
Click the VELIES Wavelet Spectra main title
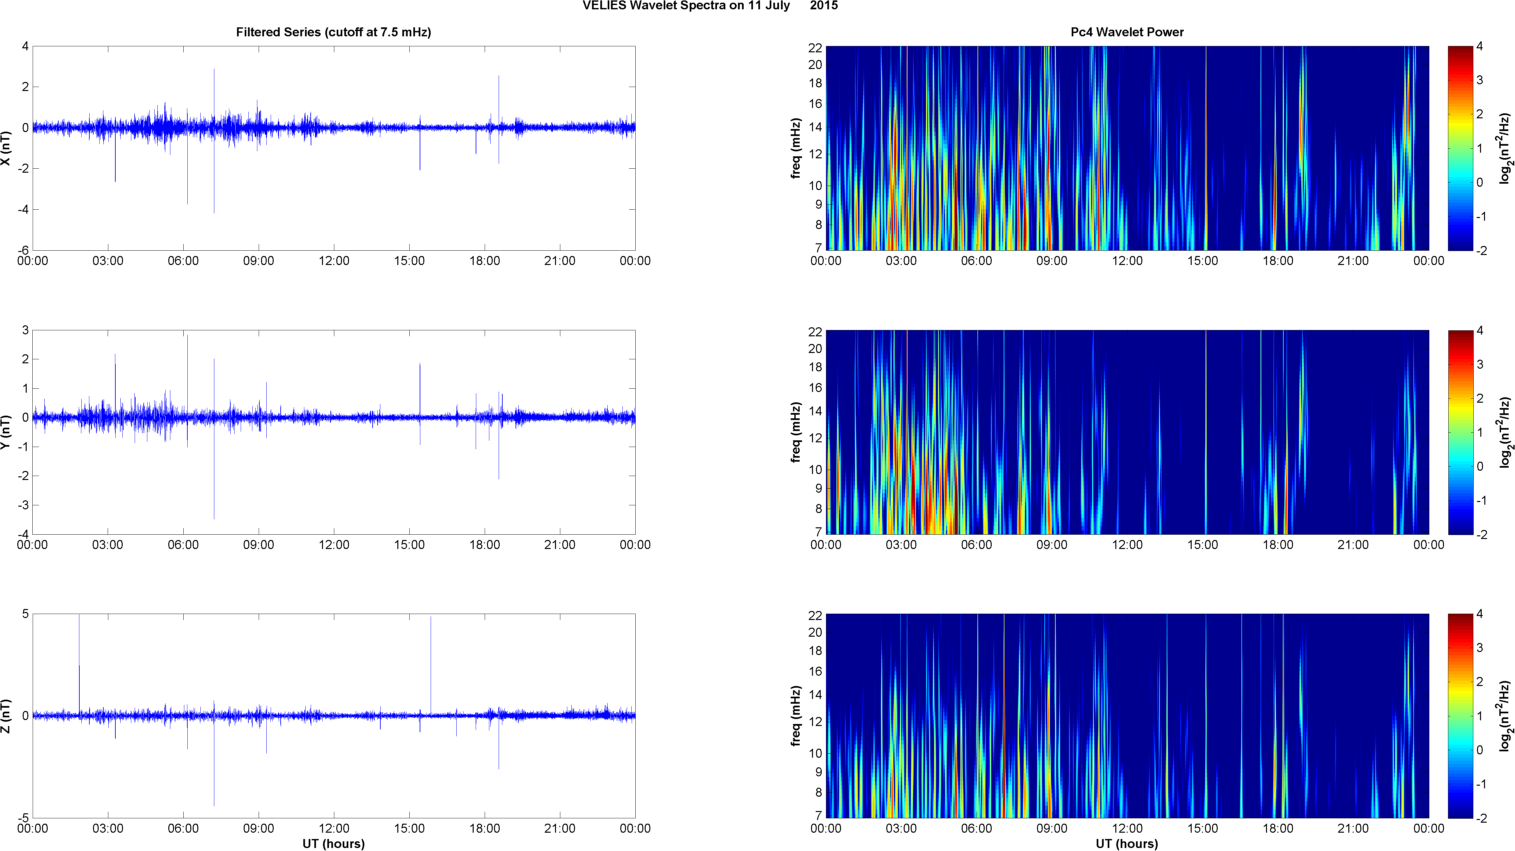pos(710,6)
